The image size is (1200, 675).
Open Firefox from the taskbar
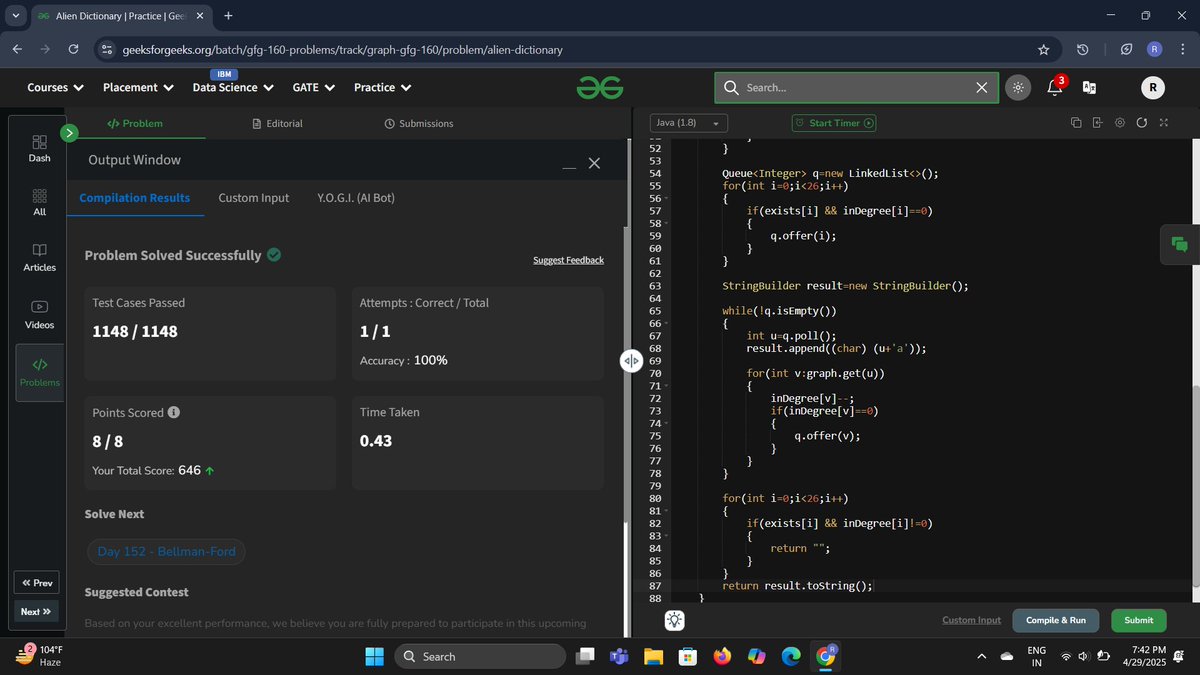click(x=722, y=656)
